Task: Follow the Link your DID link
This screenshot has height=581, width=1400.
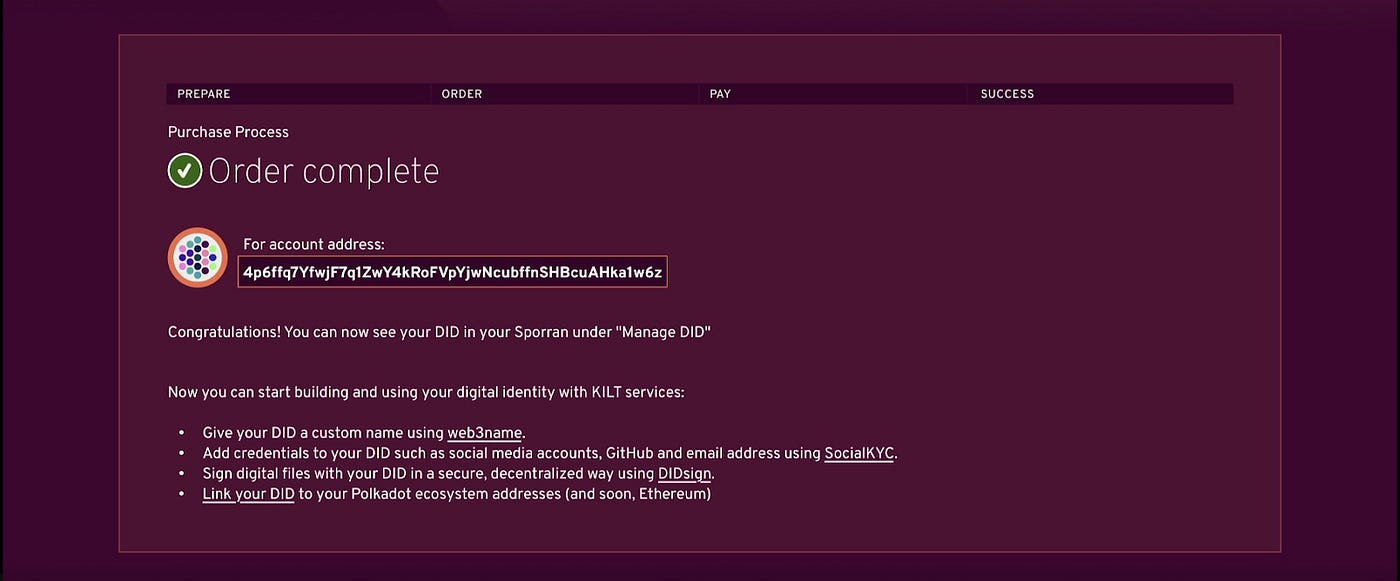Action: click(248, 494)
